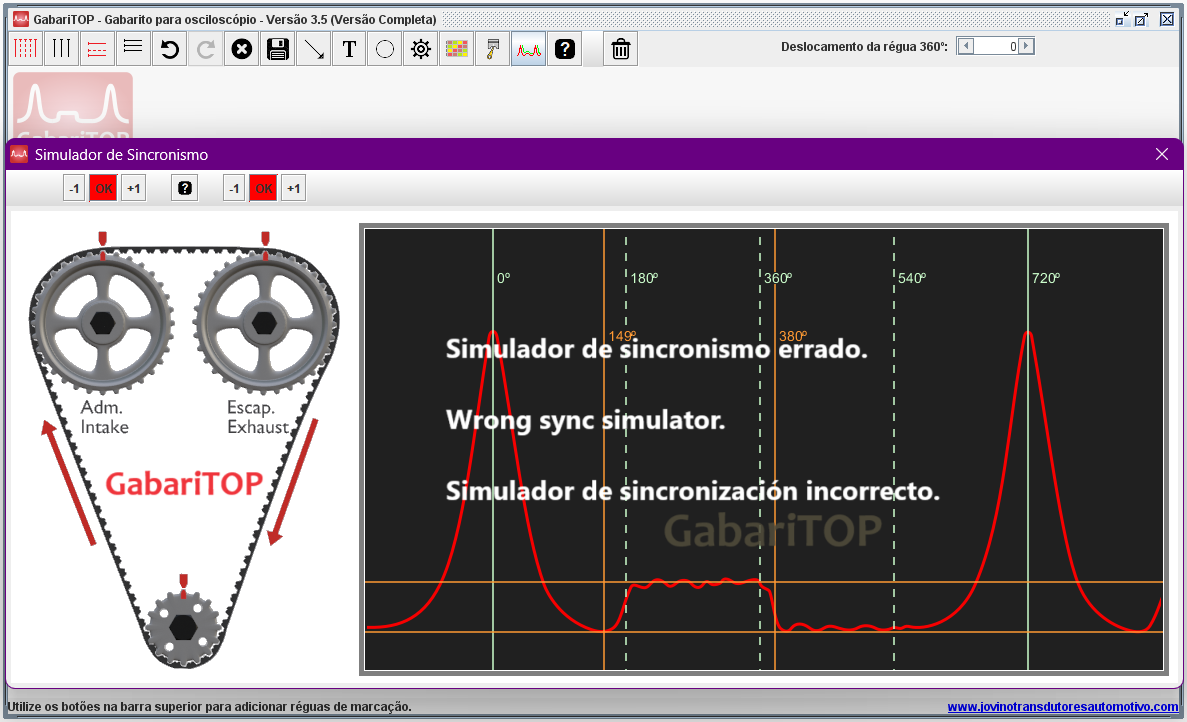Select the text T tool
1187x722 pixels.
pos(349,49)
